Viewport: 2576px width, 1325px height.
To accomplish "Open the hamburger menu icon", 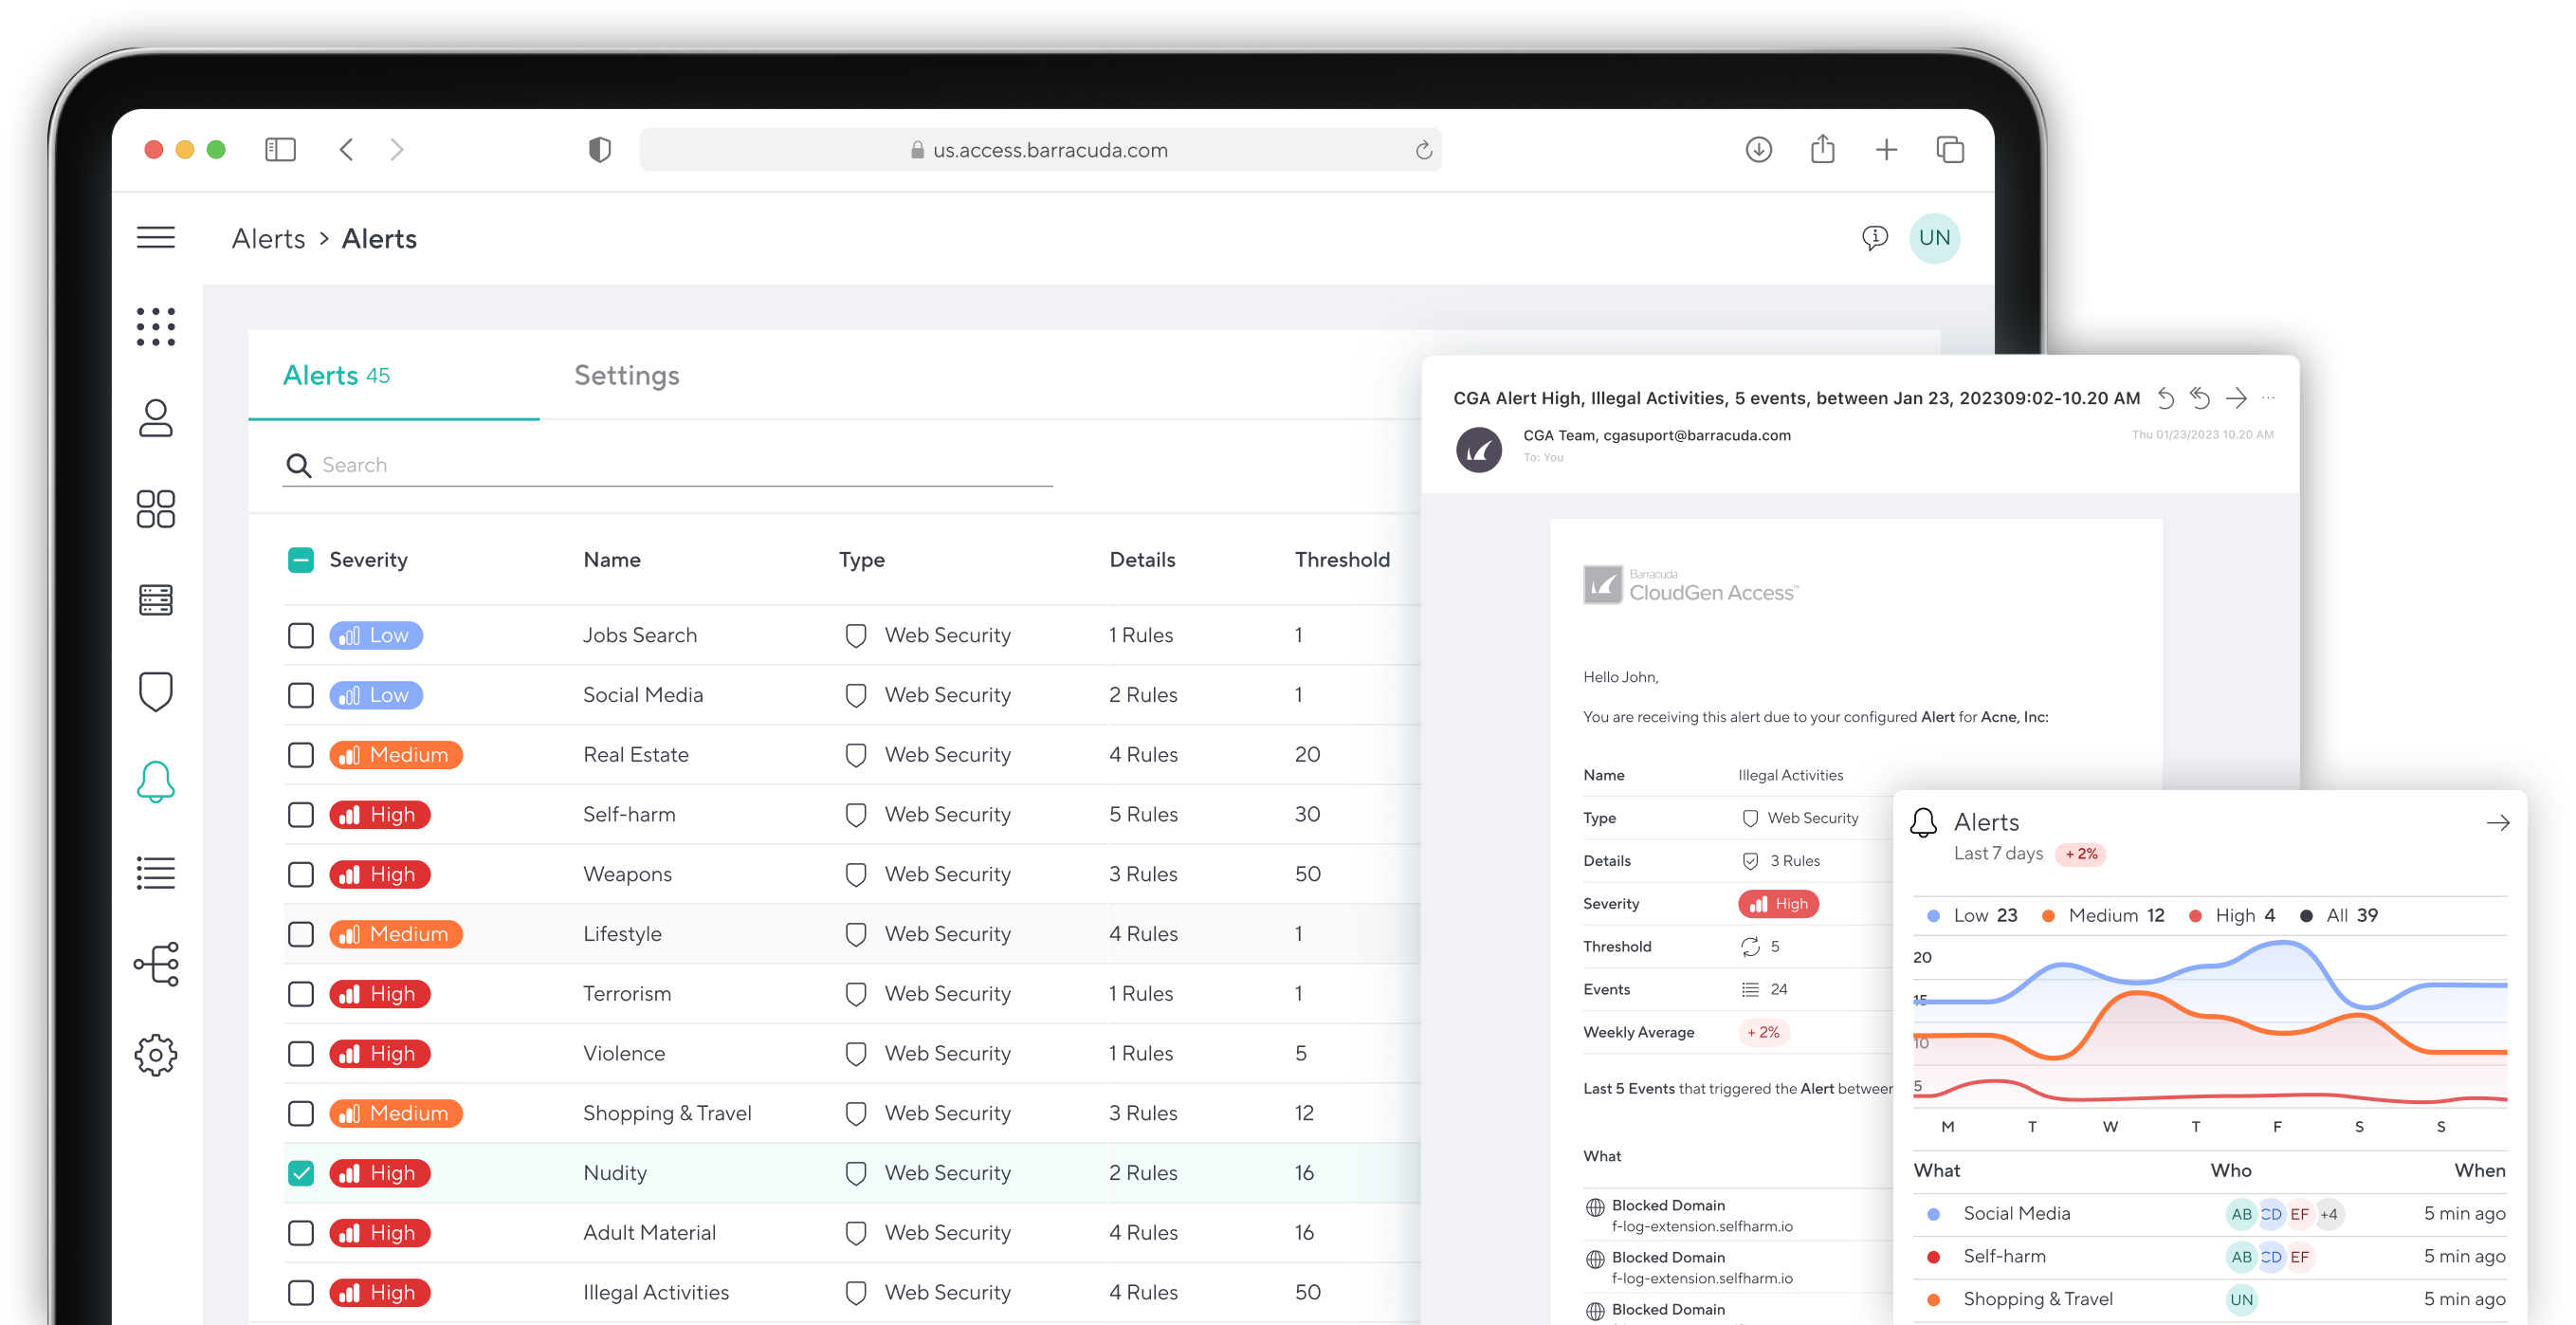I will coord(155,238).
